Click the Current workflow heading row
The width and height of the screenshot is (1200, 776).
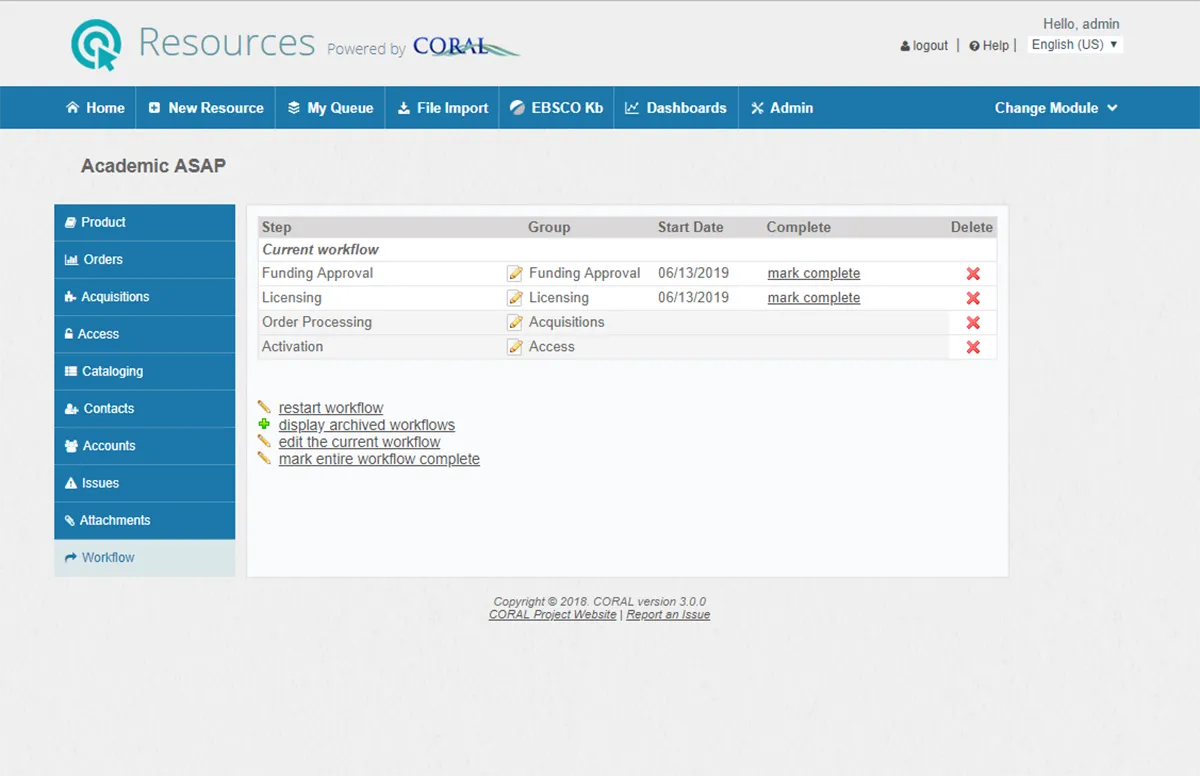(x=627, y=250)
